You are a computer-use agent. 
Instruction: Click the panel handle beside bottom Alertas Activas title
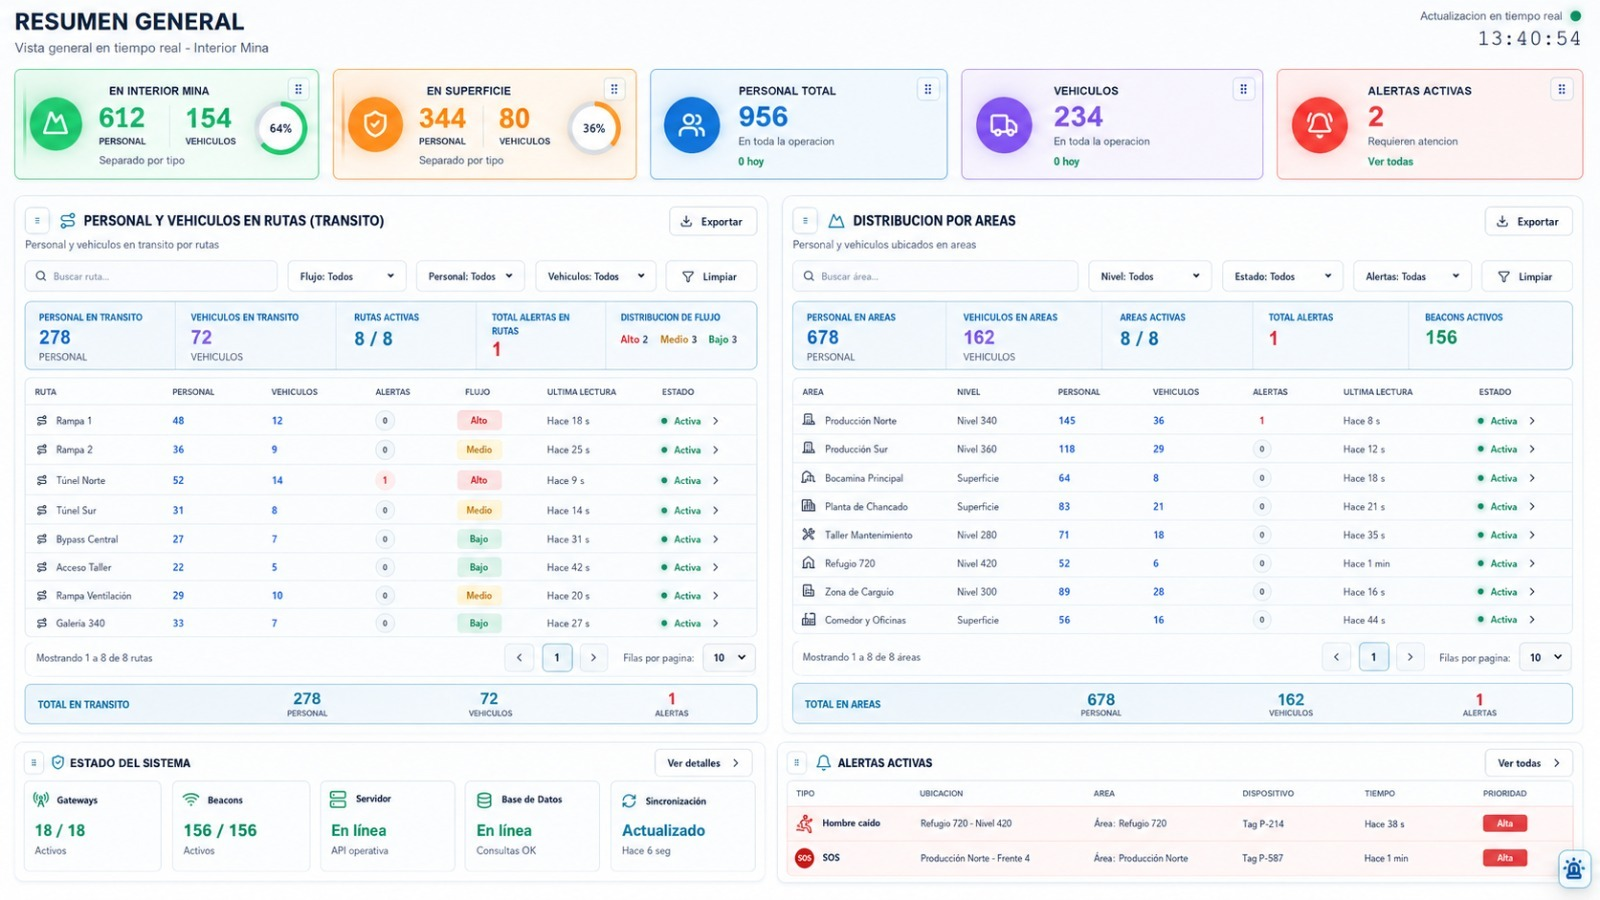797,763
